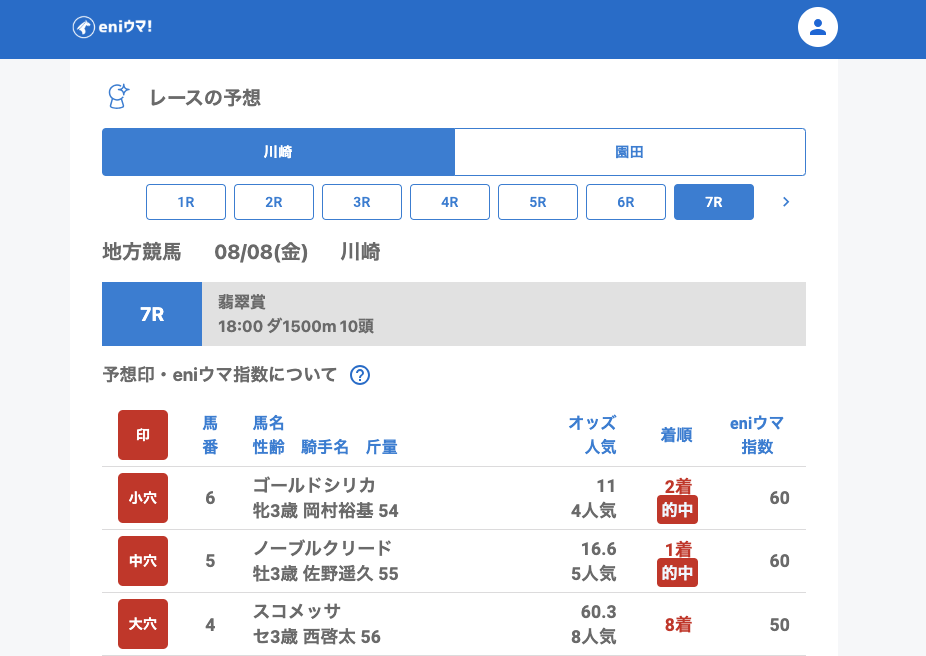Open the help question mark icon

(x=360, y=376)
